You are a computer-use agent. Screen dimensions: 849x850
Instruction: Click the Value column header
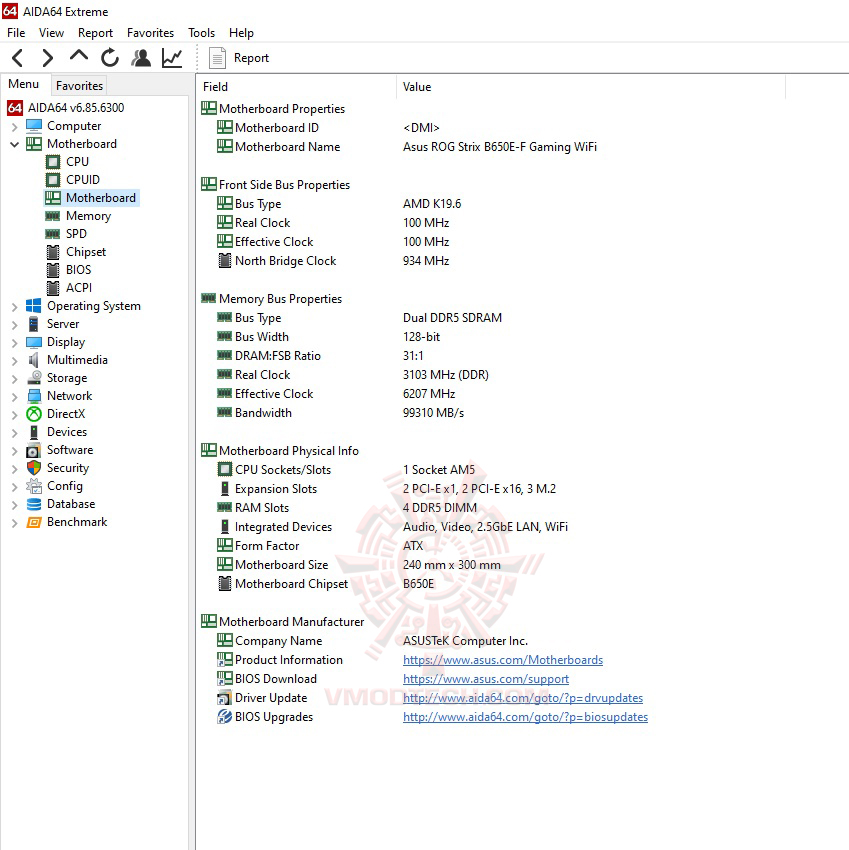[591, 87]
